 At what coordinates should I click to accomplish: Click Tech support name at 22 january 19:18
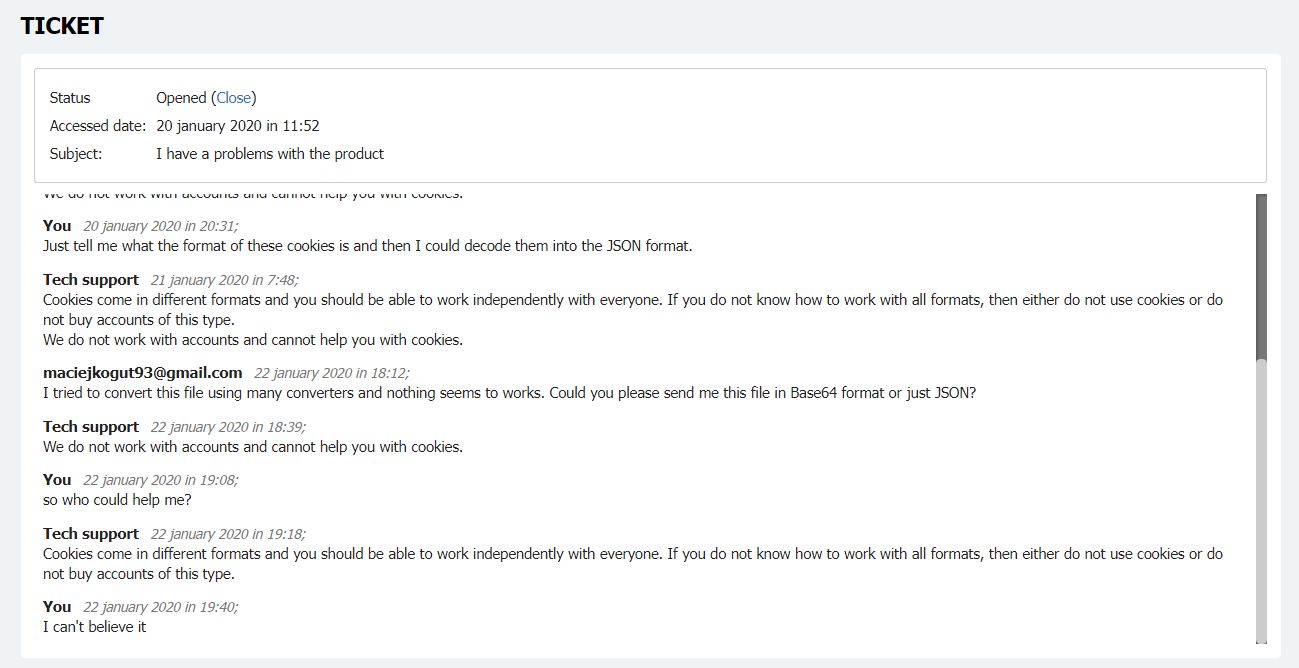click(x=91, y=534)
